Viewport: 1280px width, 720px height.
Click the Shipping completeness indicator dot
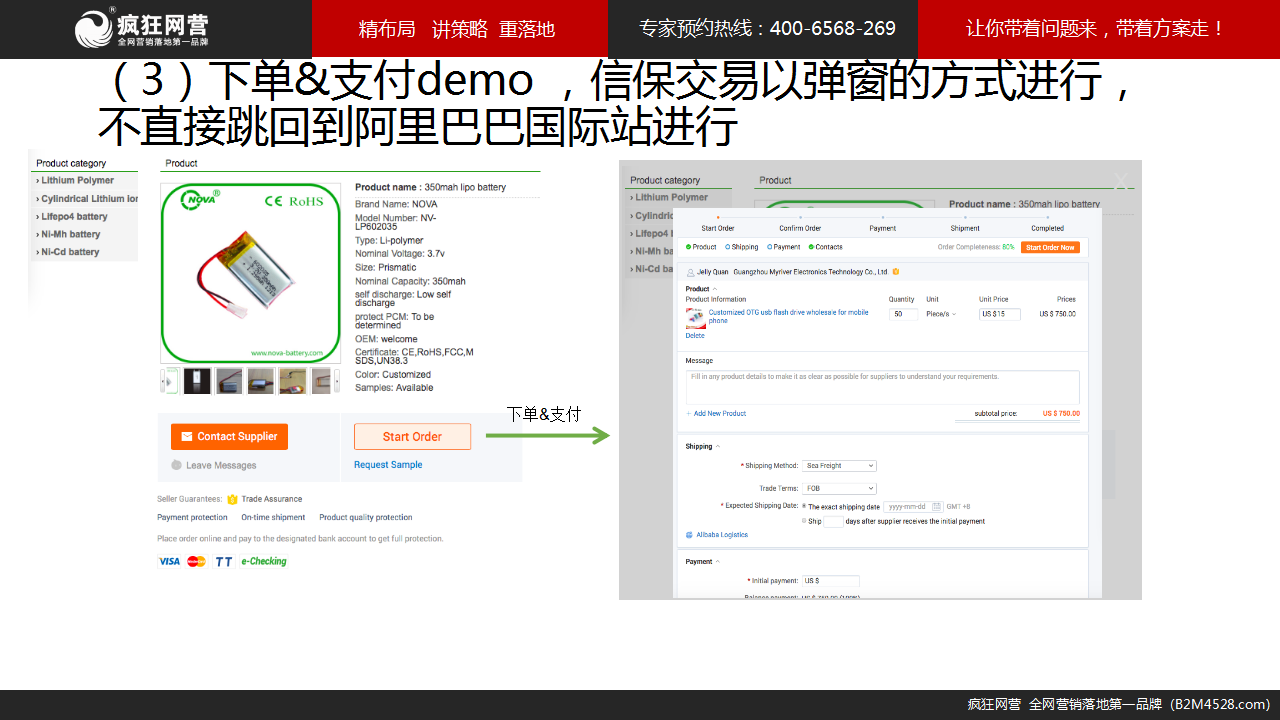[x=727, y=247]
